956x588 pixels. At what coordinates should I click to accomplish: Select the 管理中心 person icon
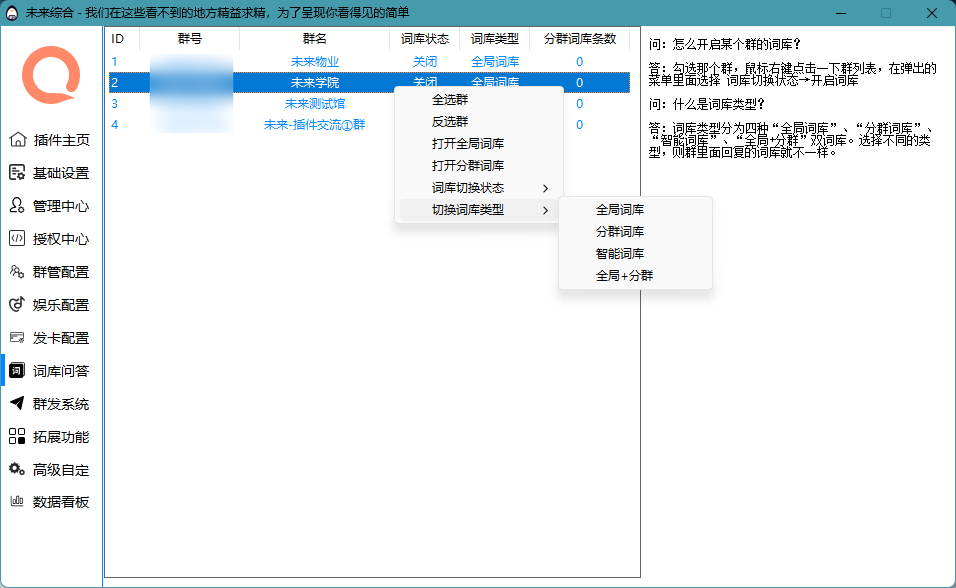tap(17, 206)
